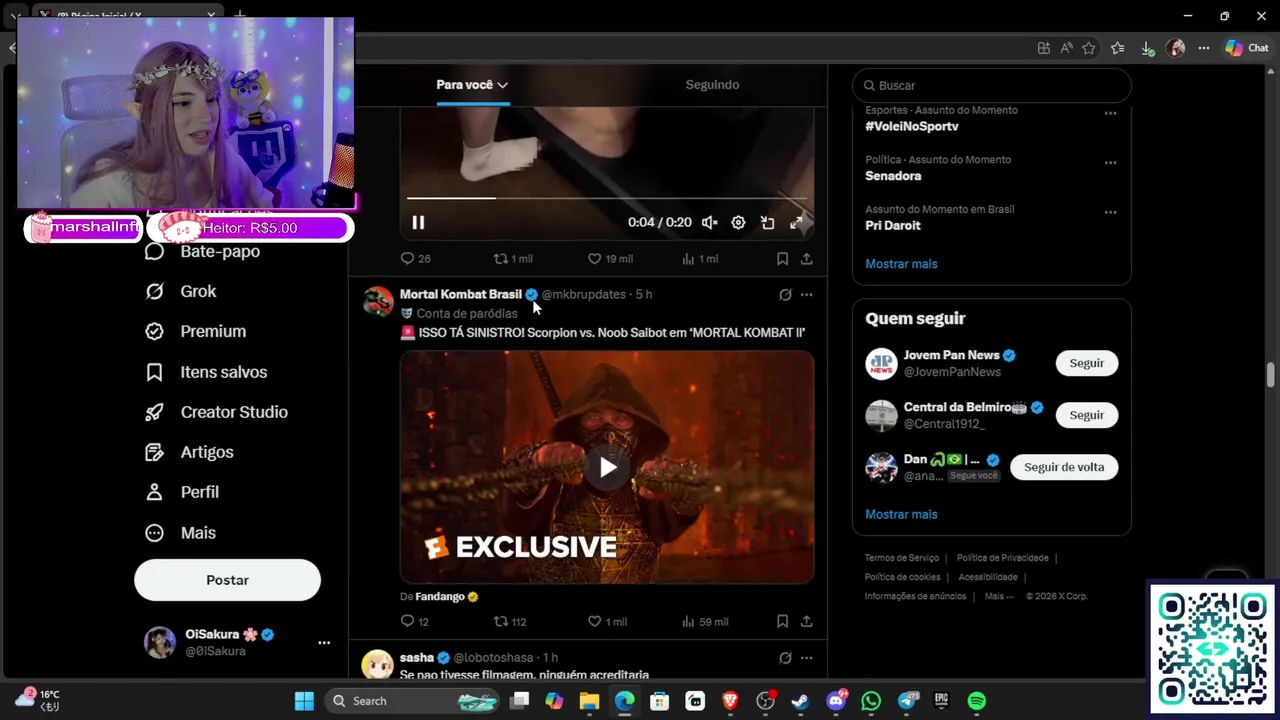The width and height of the screenshot is (1280, 720).
Task: Open Grok action on Mortal Kombat Brasil post
Action: tap(785, 295)
